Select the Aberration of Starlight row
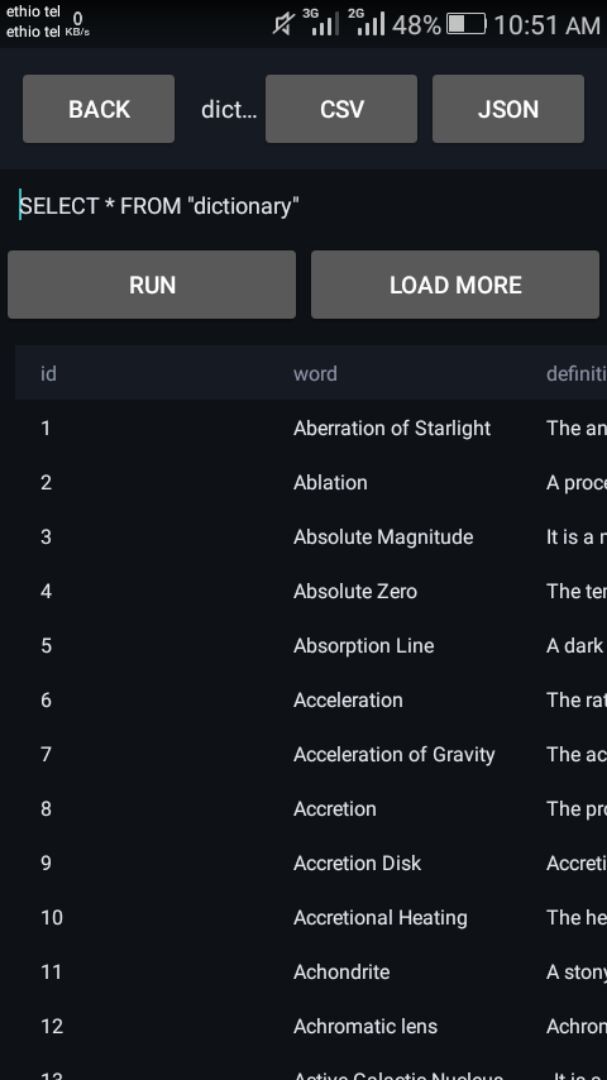Image resolution: width=607 pixels, height=1080 pixels. click(311, 428)
